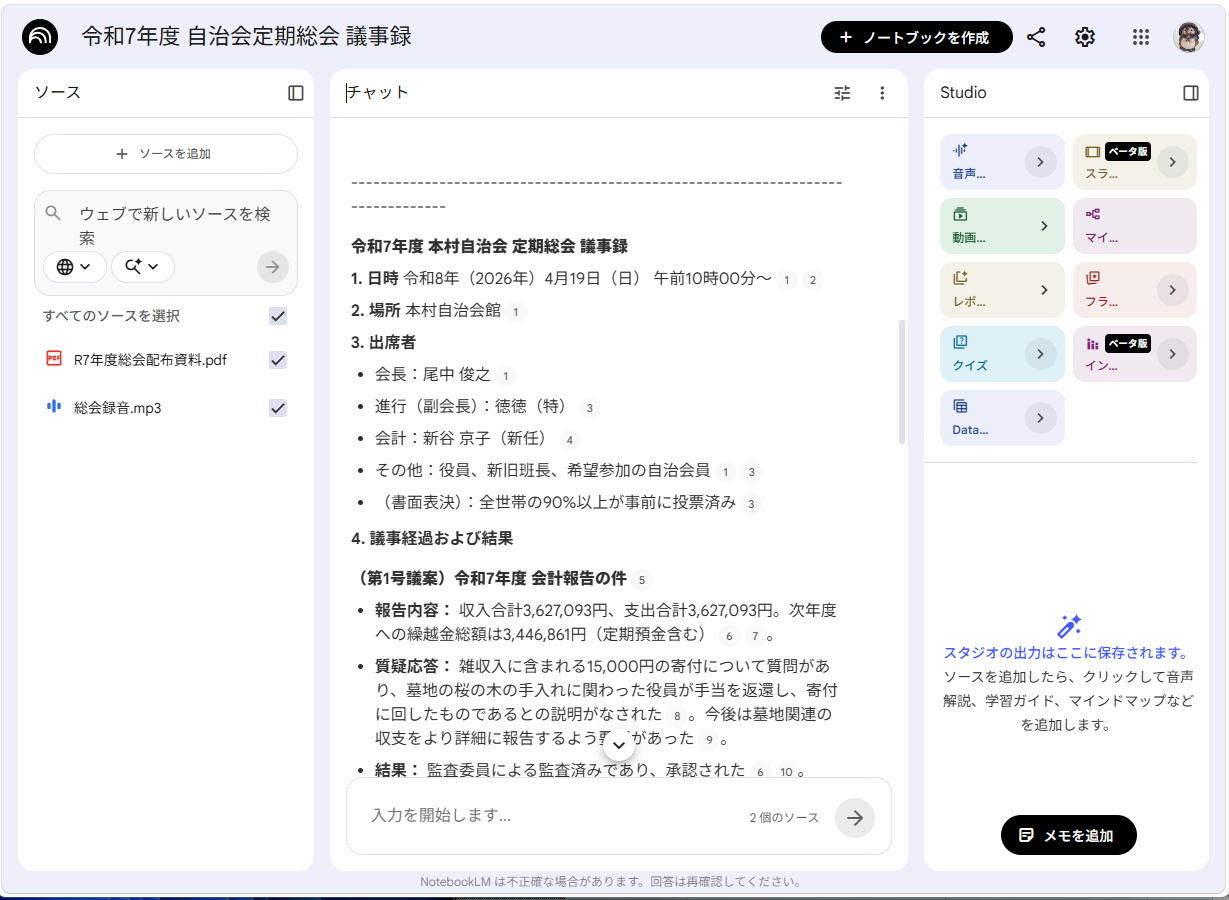Viewport: 1229px width, 900px height.
Task: Click ソースを追加 button
Action: click(x=166, y=154)
